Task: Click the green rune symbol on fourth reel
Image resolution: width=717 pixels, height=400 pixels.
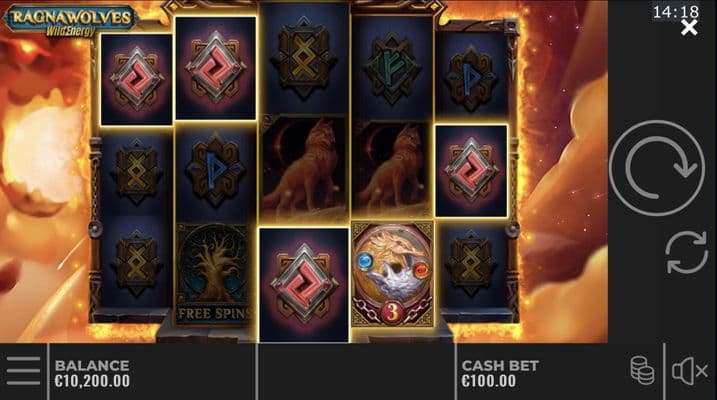Action: [392, 69]
